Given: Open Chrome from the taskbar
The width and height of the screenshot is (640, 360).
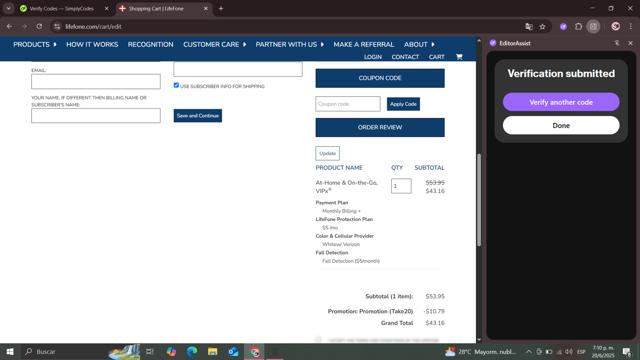Looking at the screenshot, I should pos(255,351).
